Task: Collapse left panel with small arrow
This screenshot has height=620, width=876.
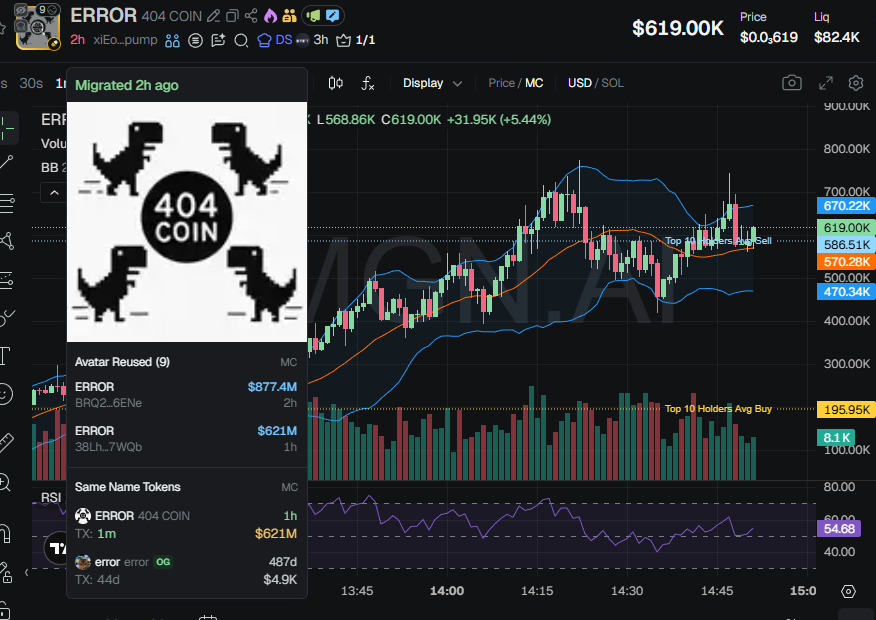Action: coord(26,572)
